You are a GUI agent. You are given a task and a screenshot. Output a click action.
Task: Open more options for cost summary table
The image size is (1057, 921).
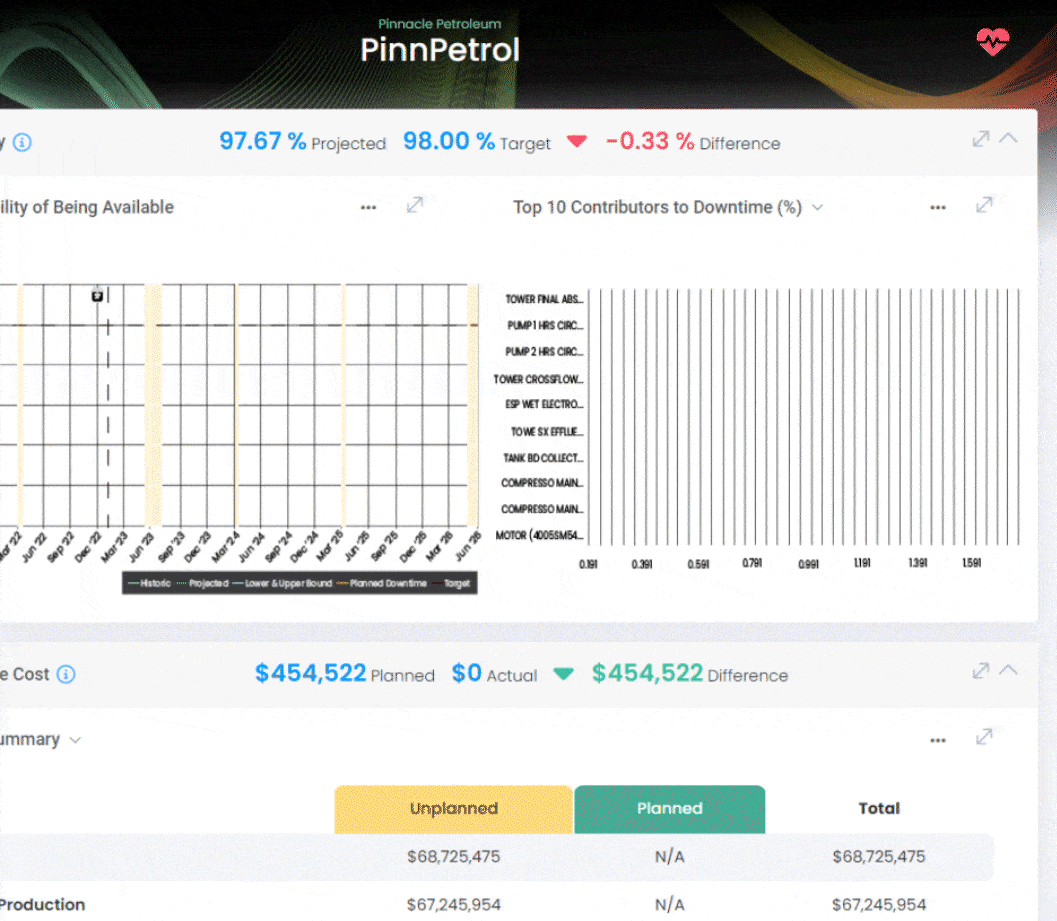(x=937, y=740)
